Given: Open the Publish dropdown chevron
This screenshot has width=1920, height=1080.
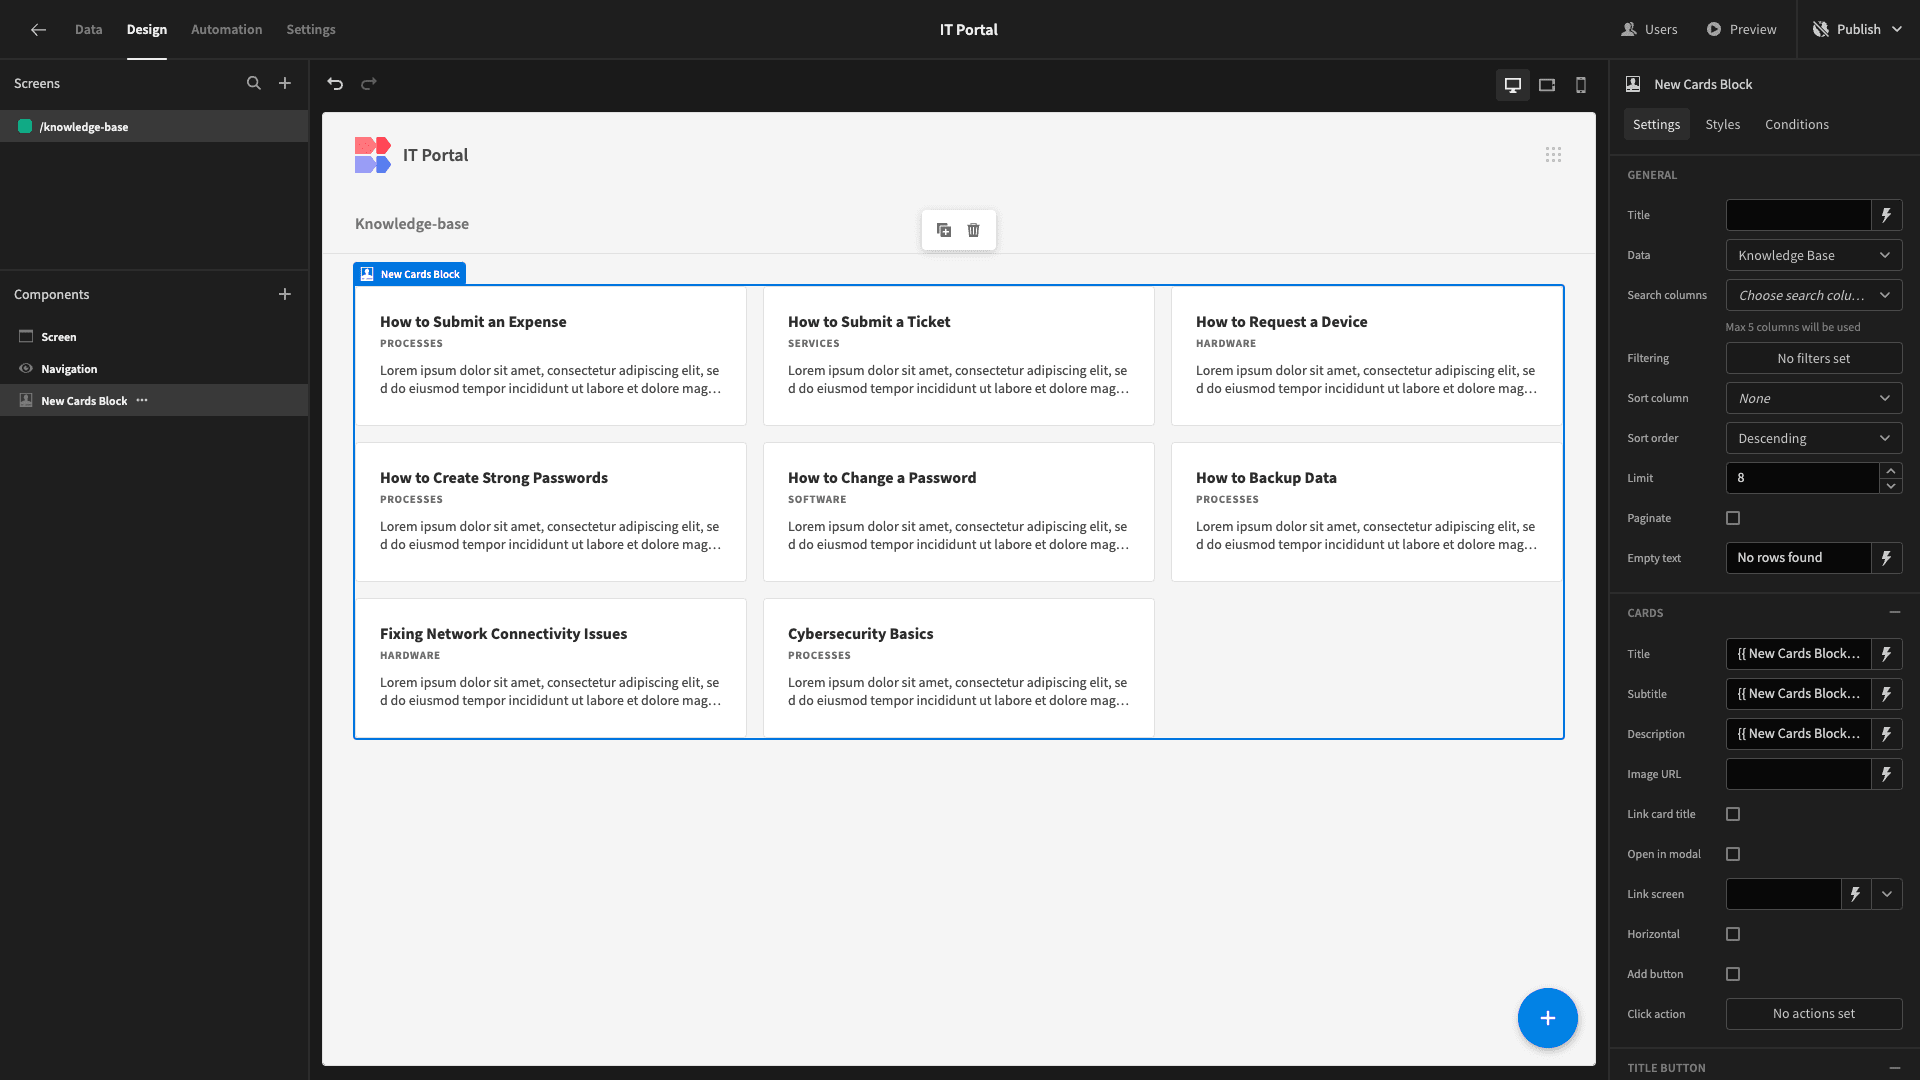Looking at the screenshot, I should [x=1898, y=30].
